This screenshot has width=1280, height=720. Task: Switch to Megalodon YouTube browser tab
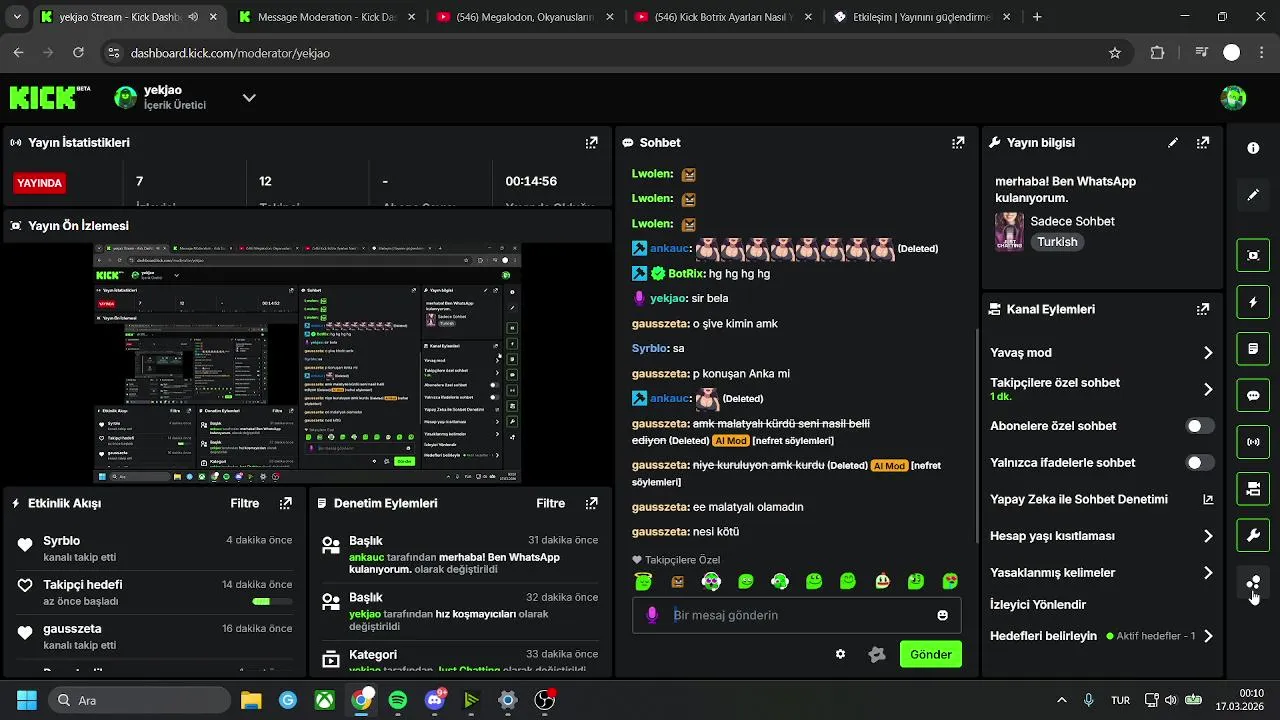coord(525,17)
